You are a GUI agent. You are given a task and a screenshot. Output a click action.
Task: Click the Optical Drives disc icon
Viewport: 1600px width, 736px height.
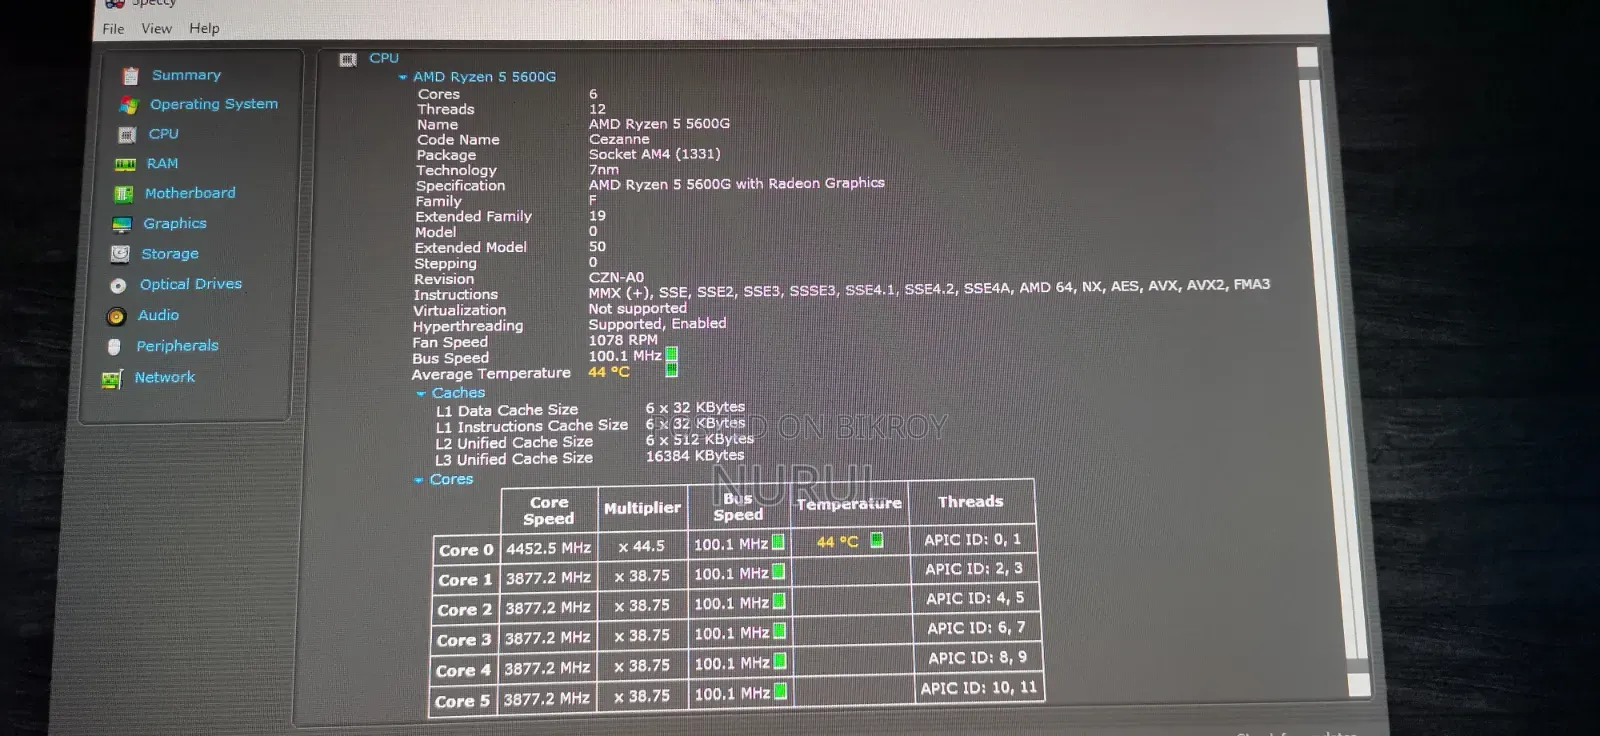click(118, 285)
